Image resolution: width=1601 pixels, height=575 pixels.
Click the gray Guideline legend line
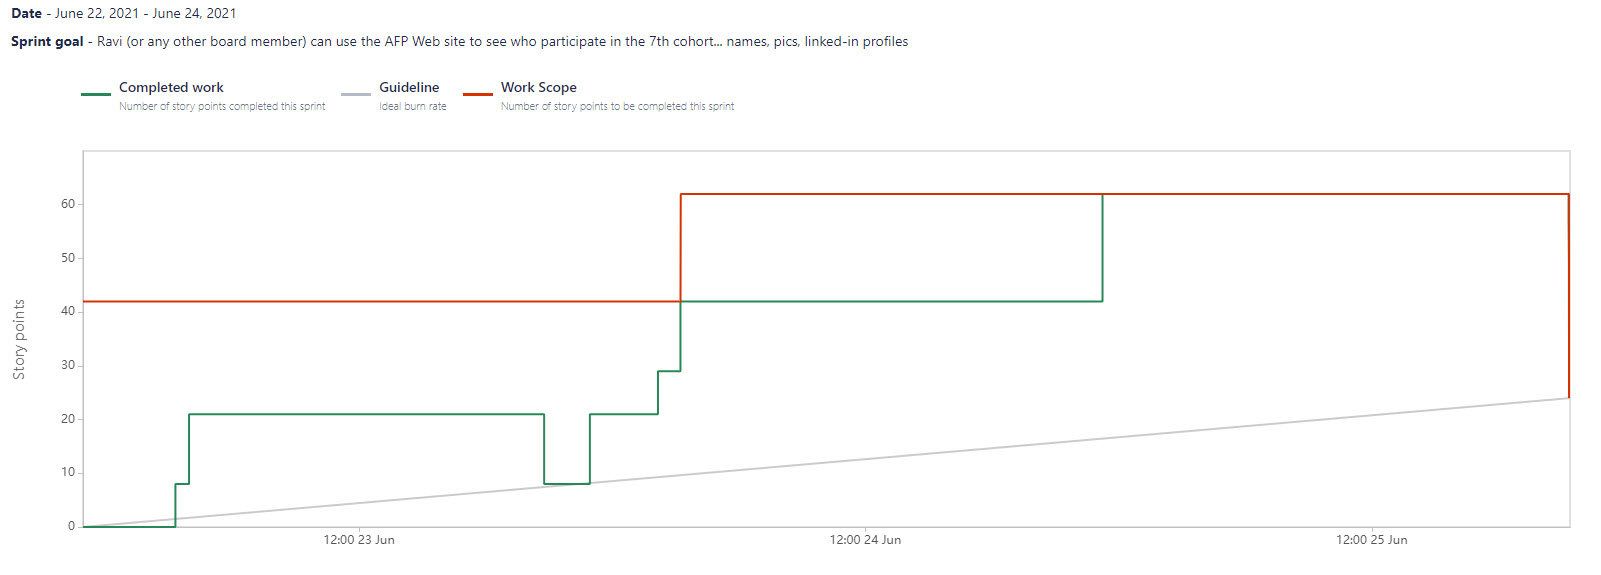coord(356,94)
